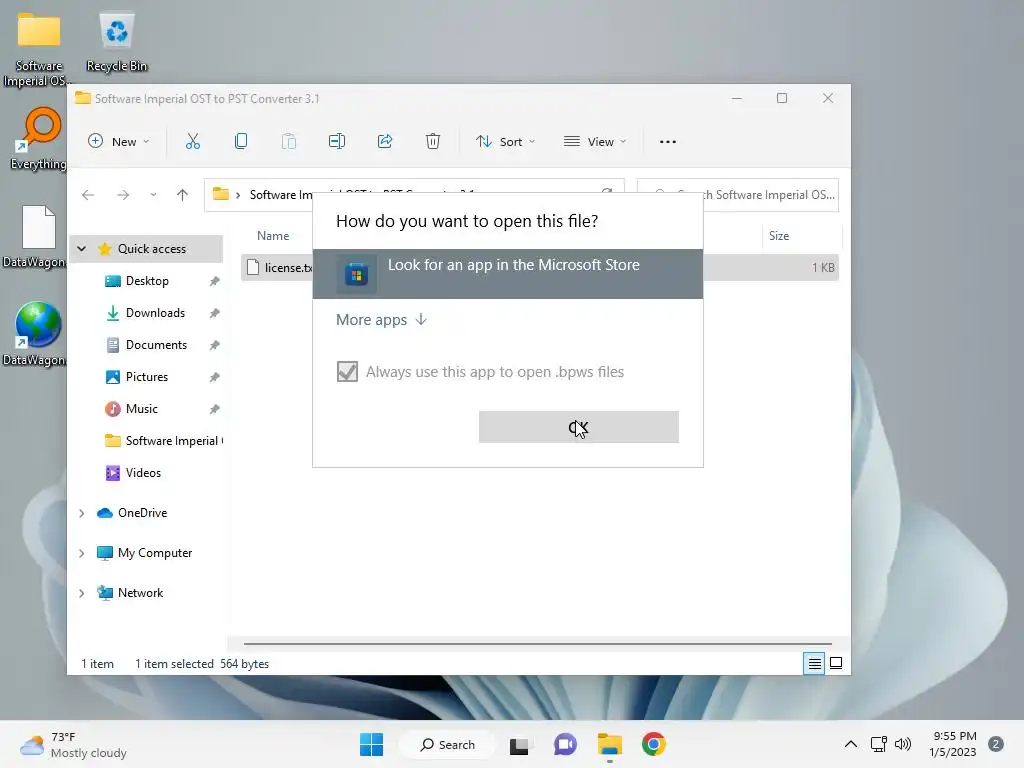Open Videos in Quick access
This screenshot has width=1024, height=768.
point(143,473)
